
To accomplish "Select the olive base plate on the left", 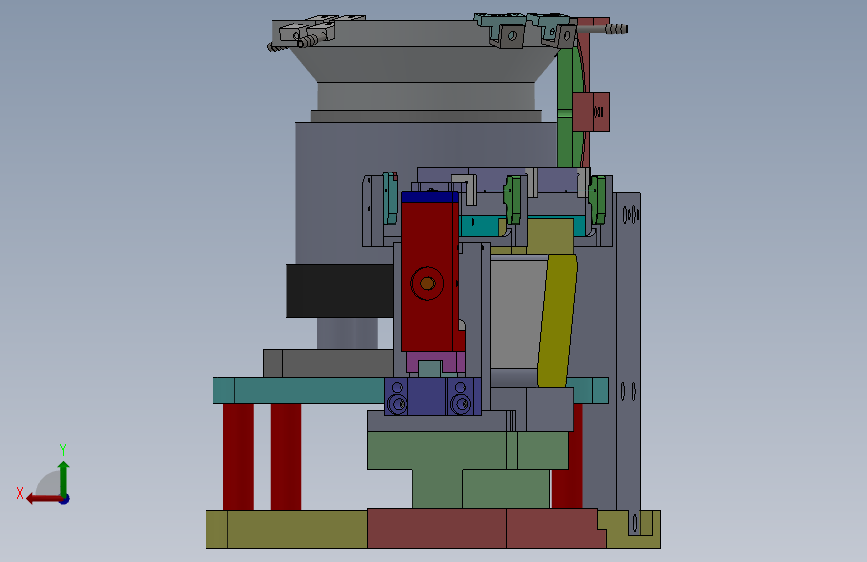I will [x=286, y=529].
